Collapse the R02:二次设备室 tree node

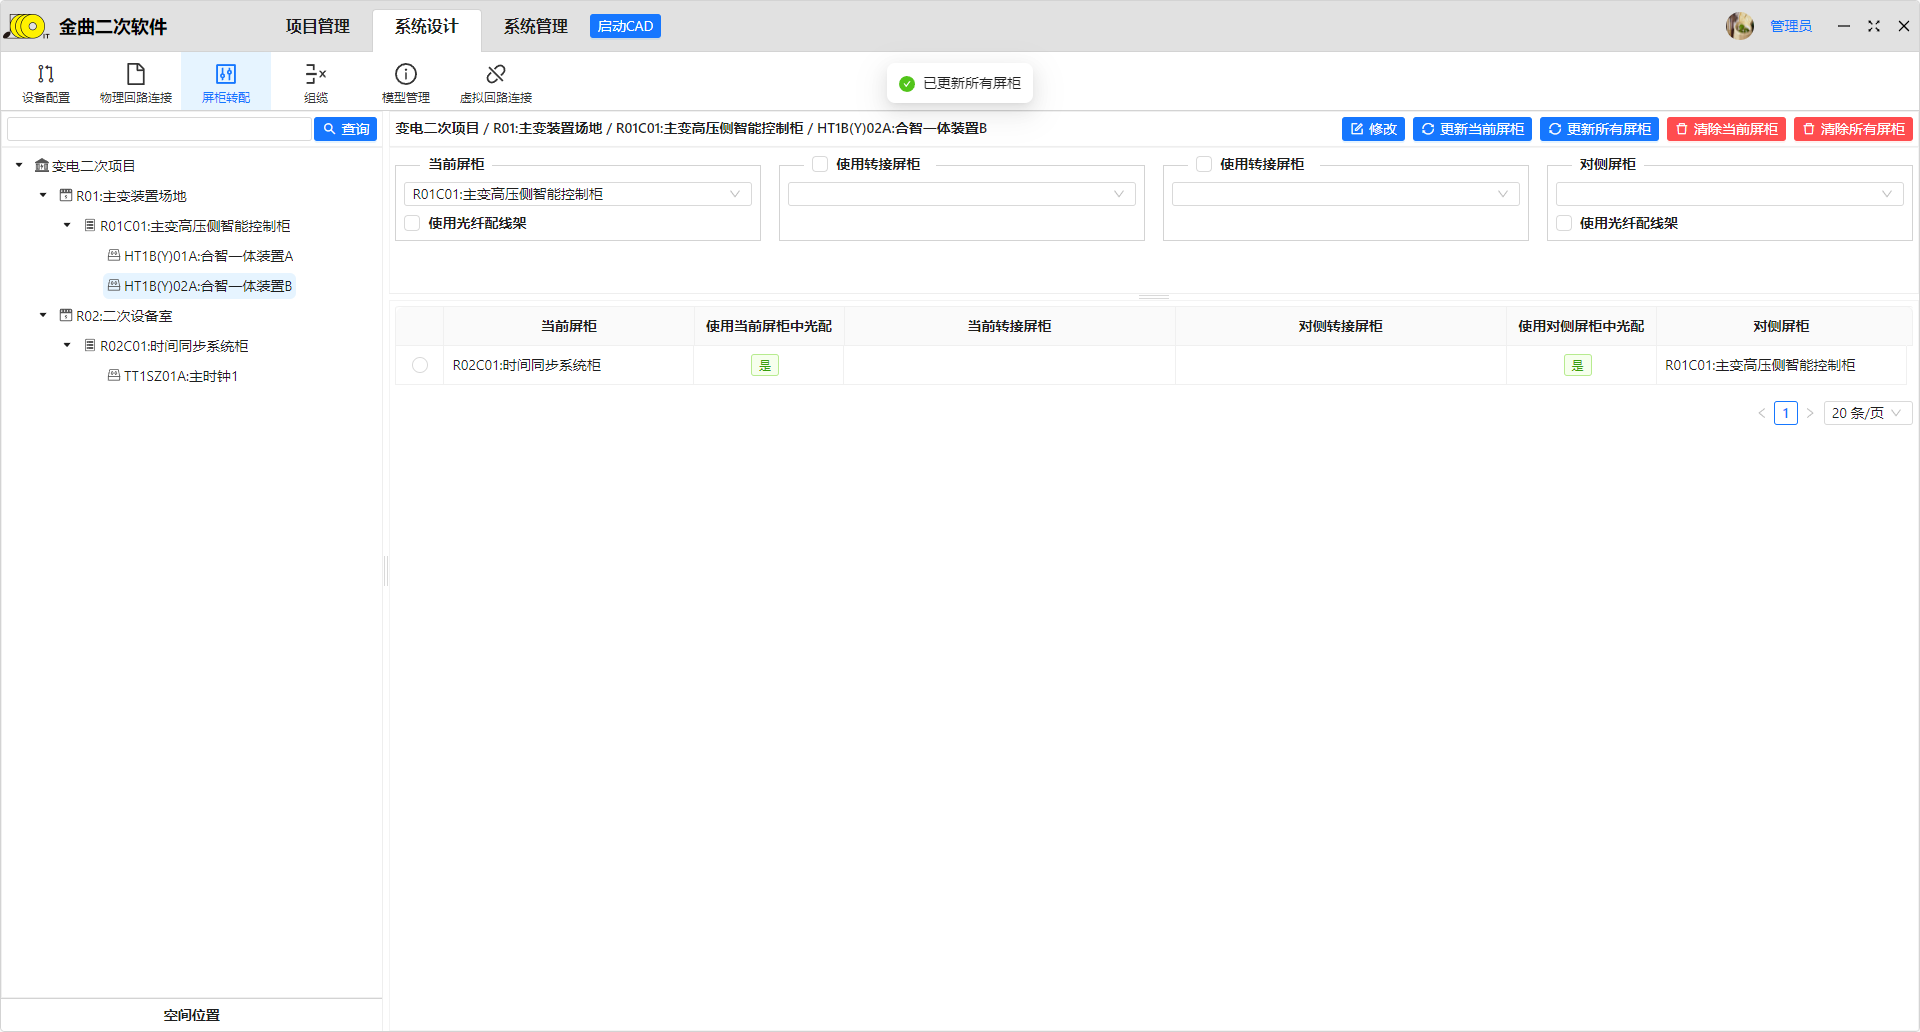(x=43, y=316)
